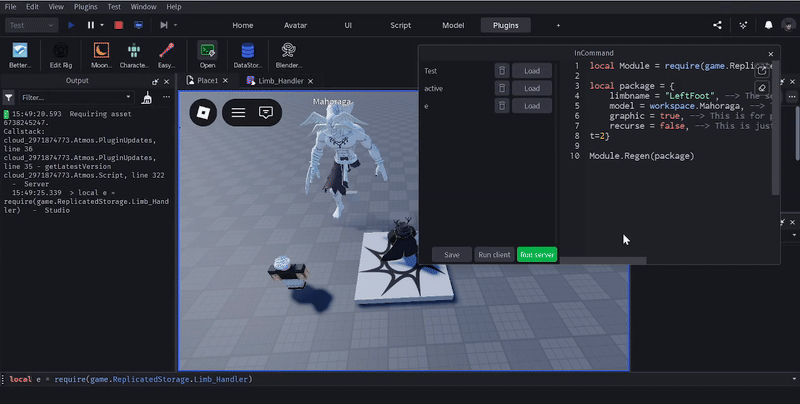Load the saved 'e' command
The width and height of the screenshot is (800, 404).
click(x=532, y=106)
